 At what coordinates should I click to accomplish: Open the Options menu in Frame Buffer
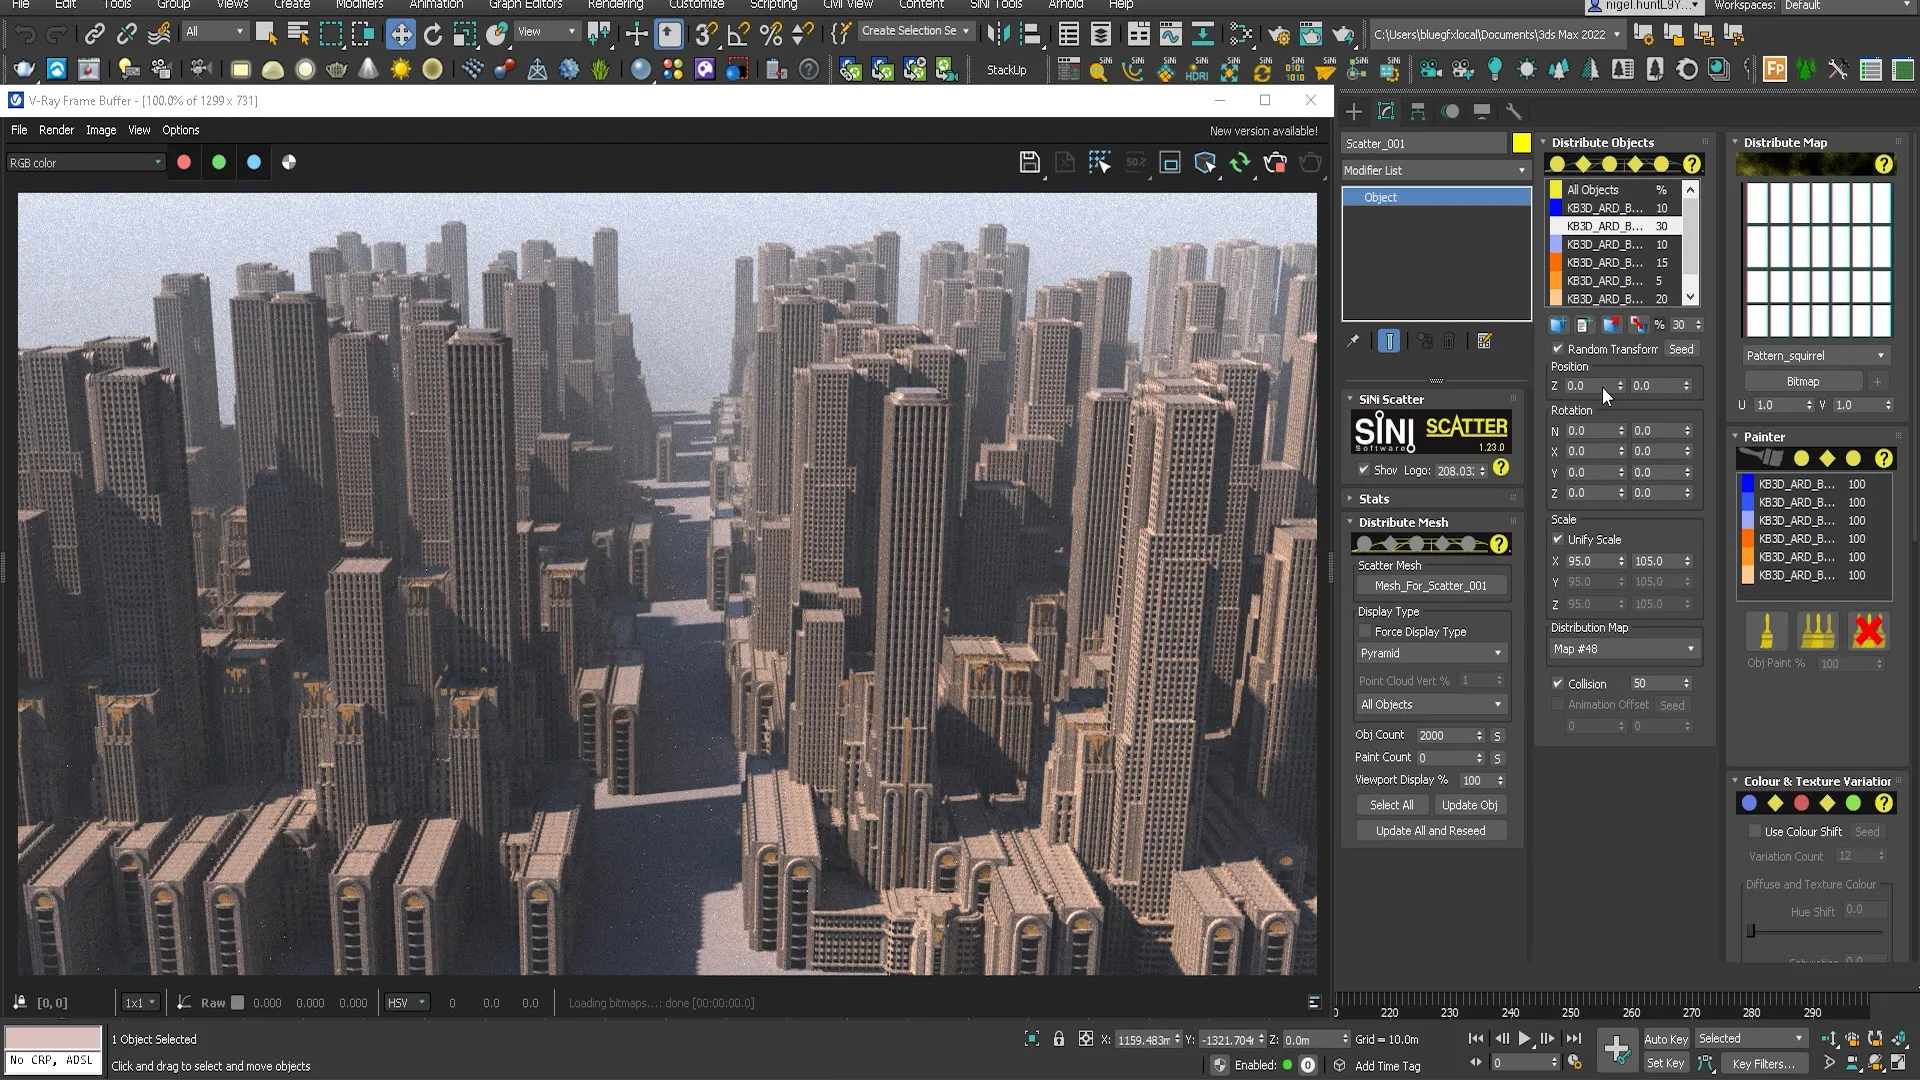tap(181, 130)
